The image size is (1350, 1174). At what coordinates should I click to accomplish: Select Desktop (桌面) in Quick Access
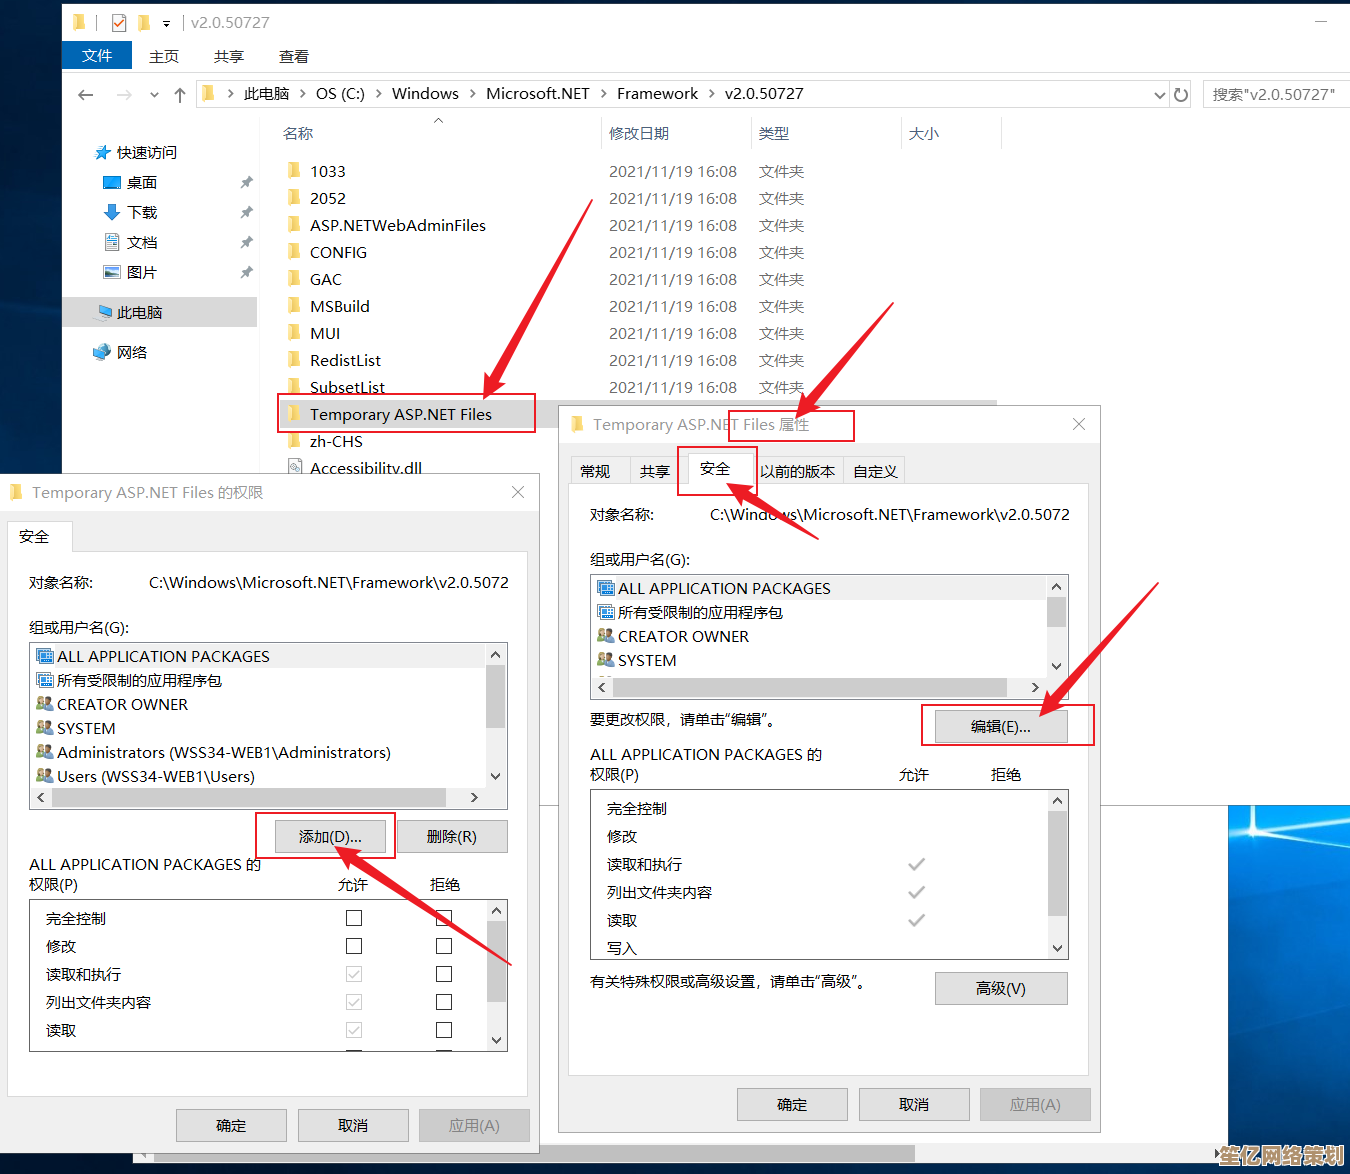[x=141, y=183]
